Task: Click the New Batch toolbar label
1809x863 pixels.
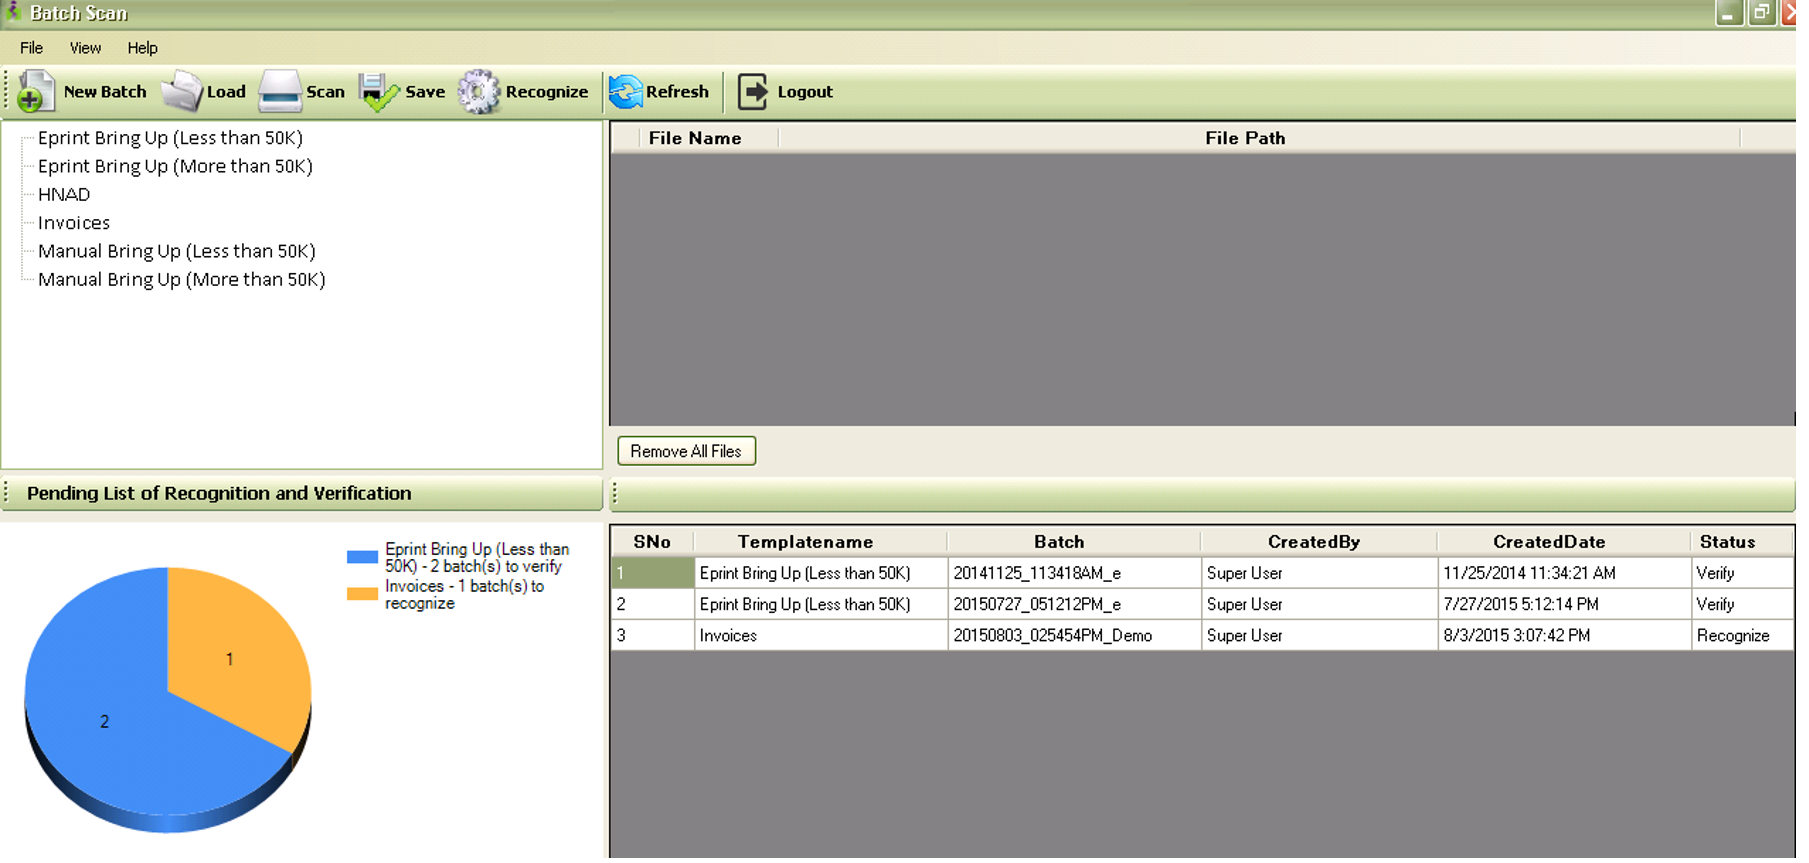Action: [x=105, y=92]
